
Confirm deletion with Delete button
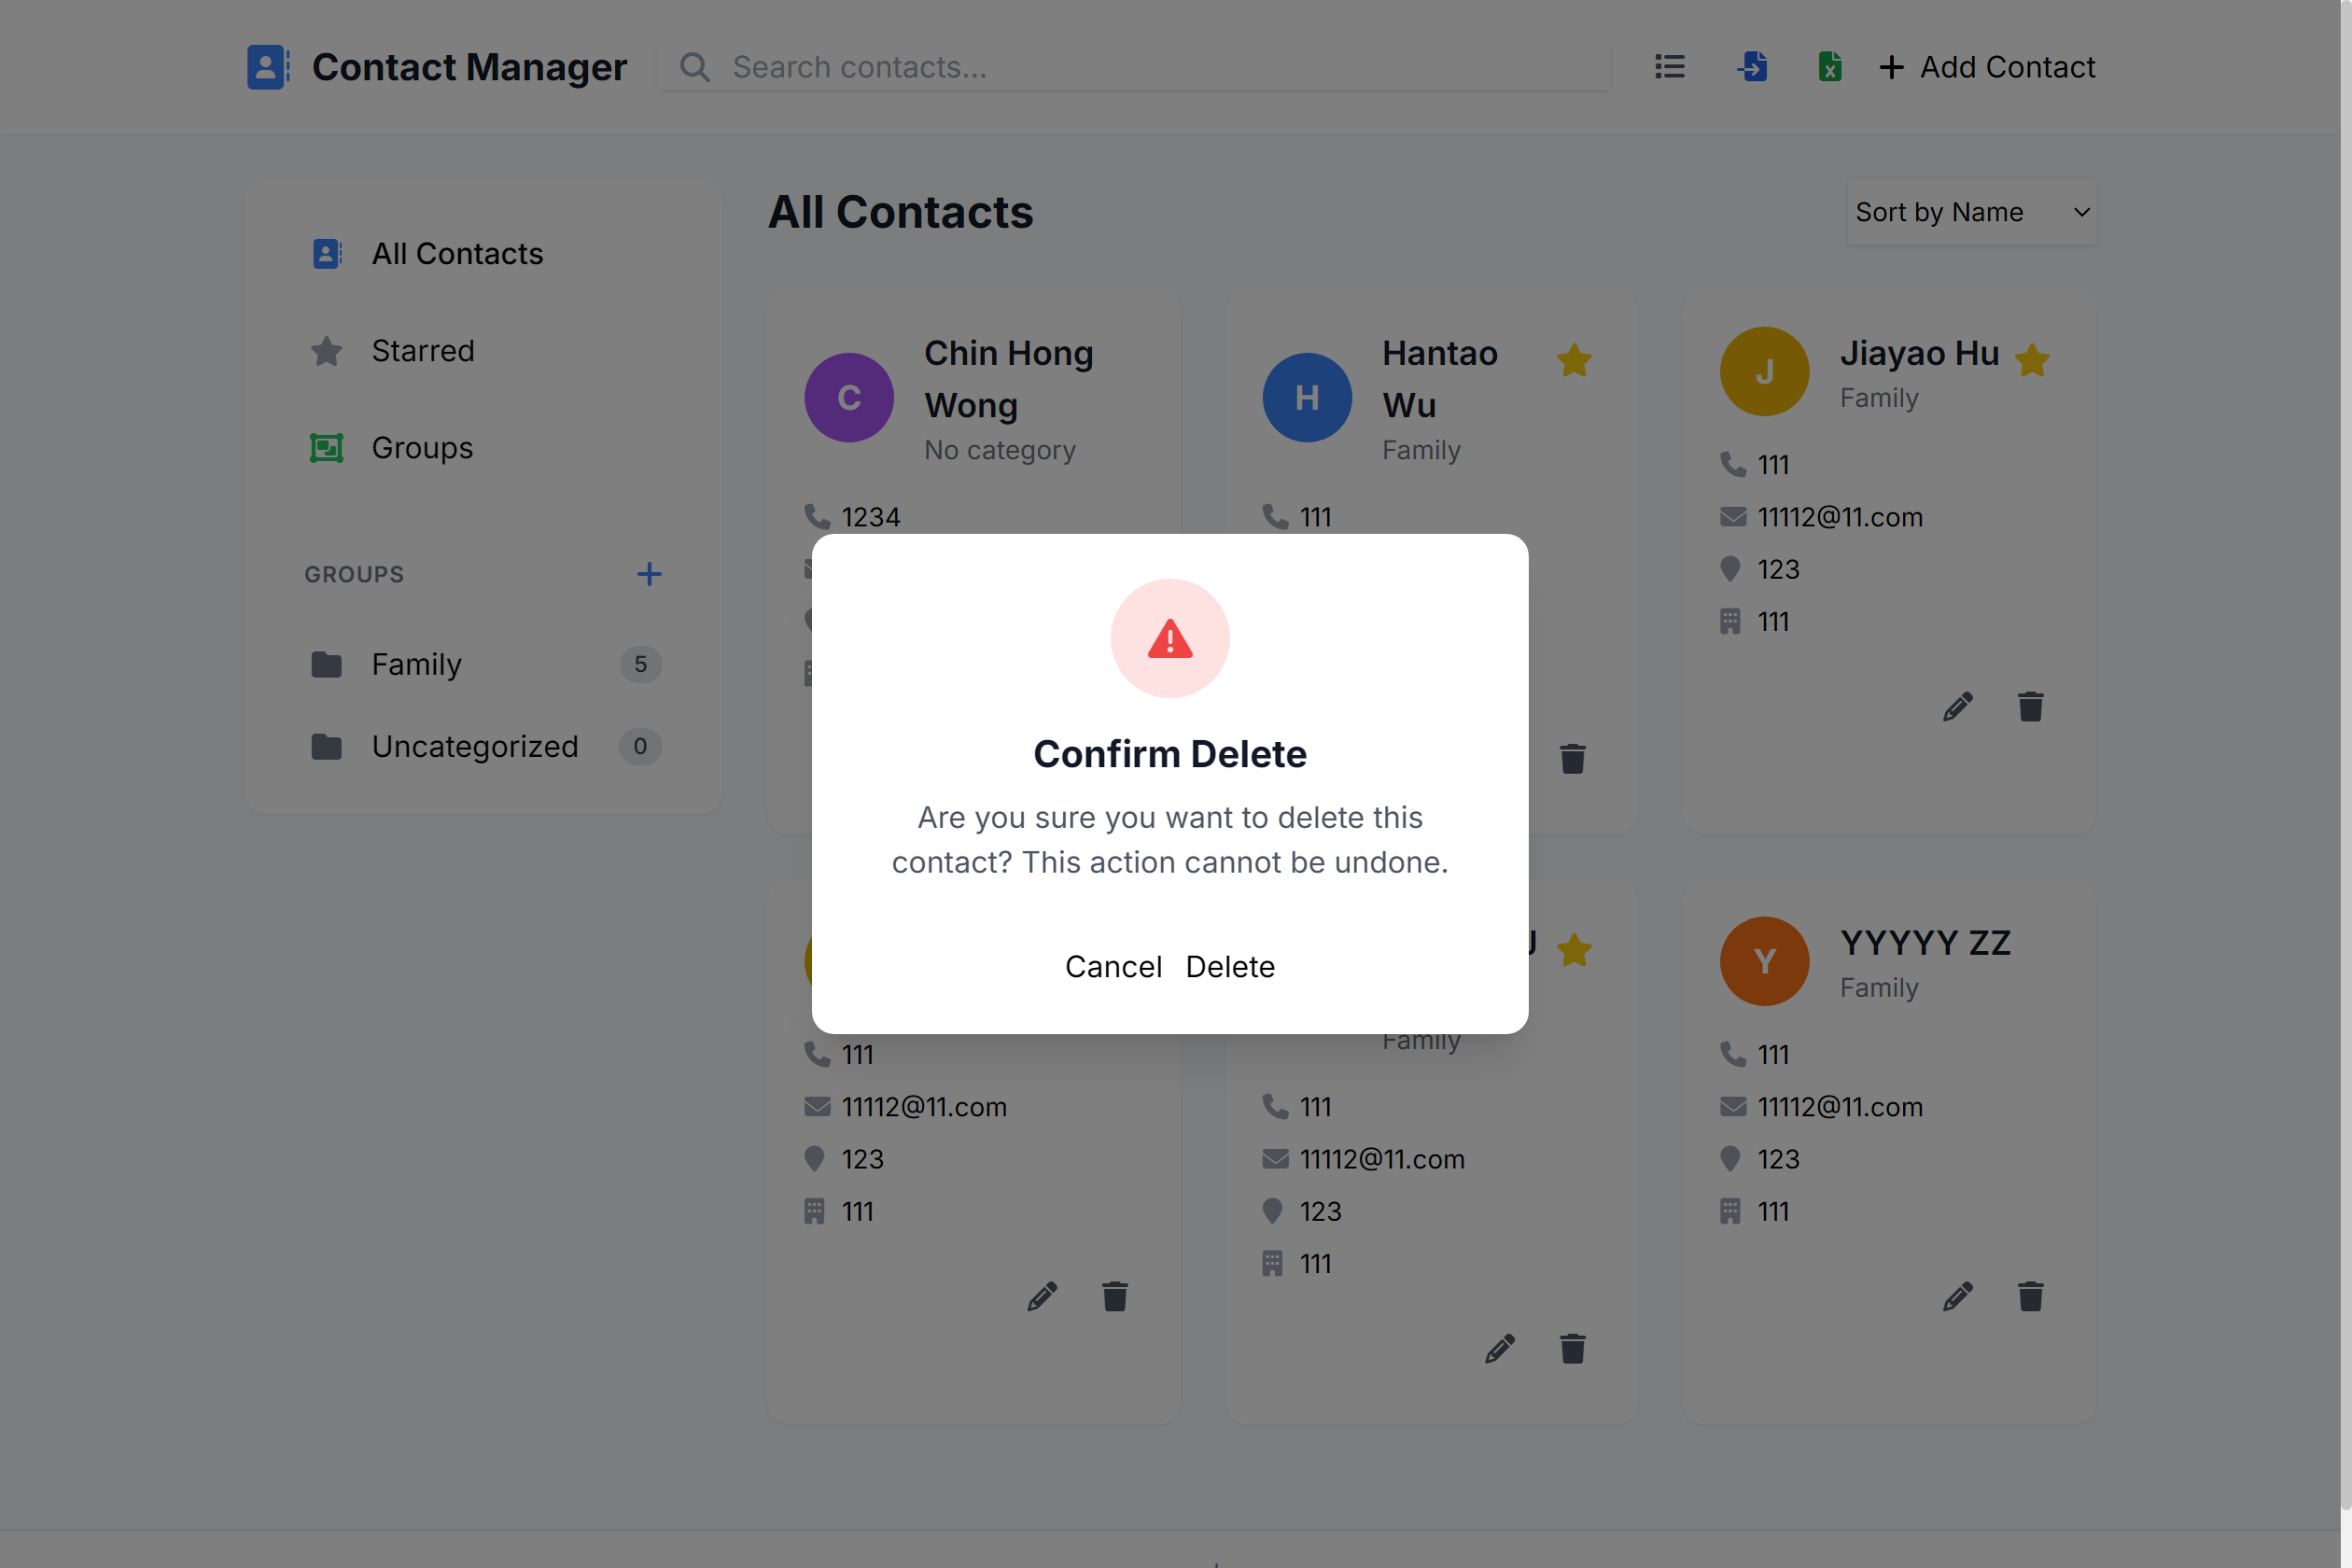(1230, 967)
